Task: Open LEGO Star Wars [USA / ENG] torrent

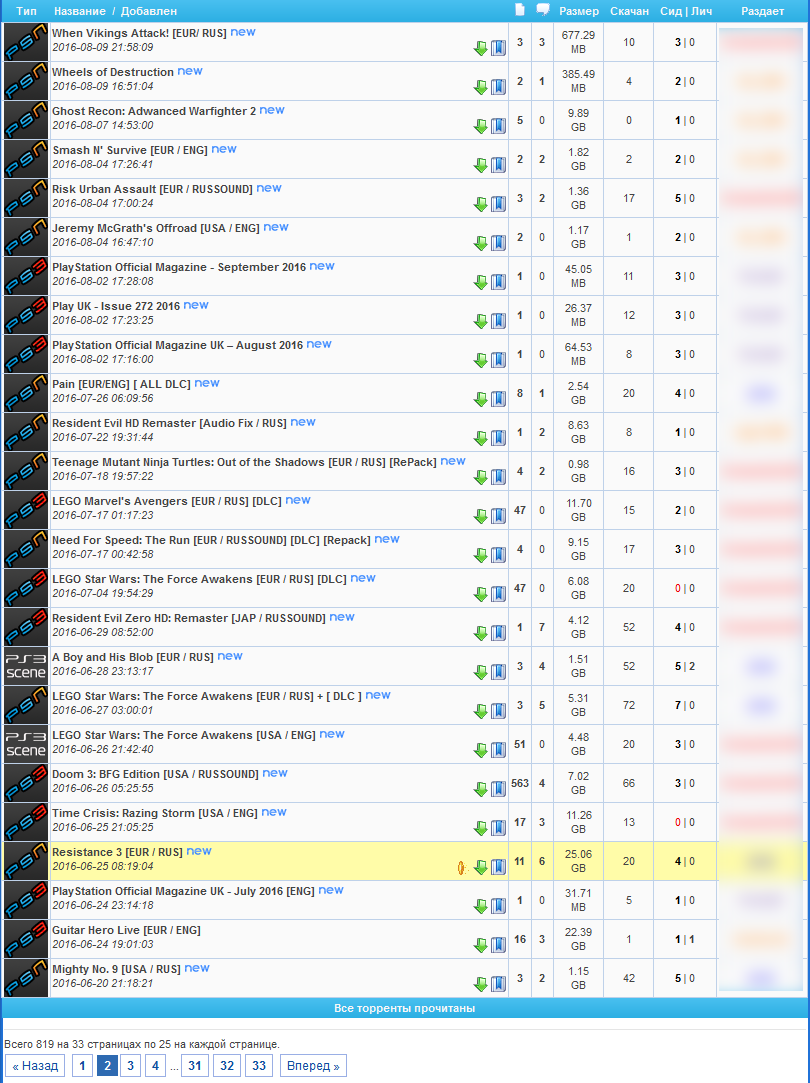Action: click(x=184, y=735)
